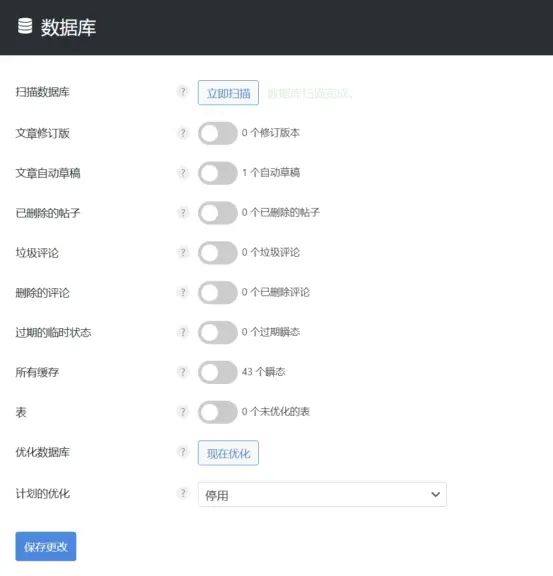The image size is (553, 576).
Task: Click the 优化数据库 label
Action: click(x=43, y=452)
